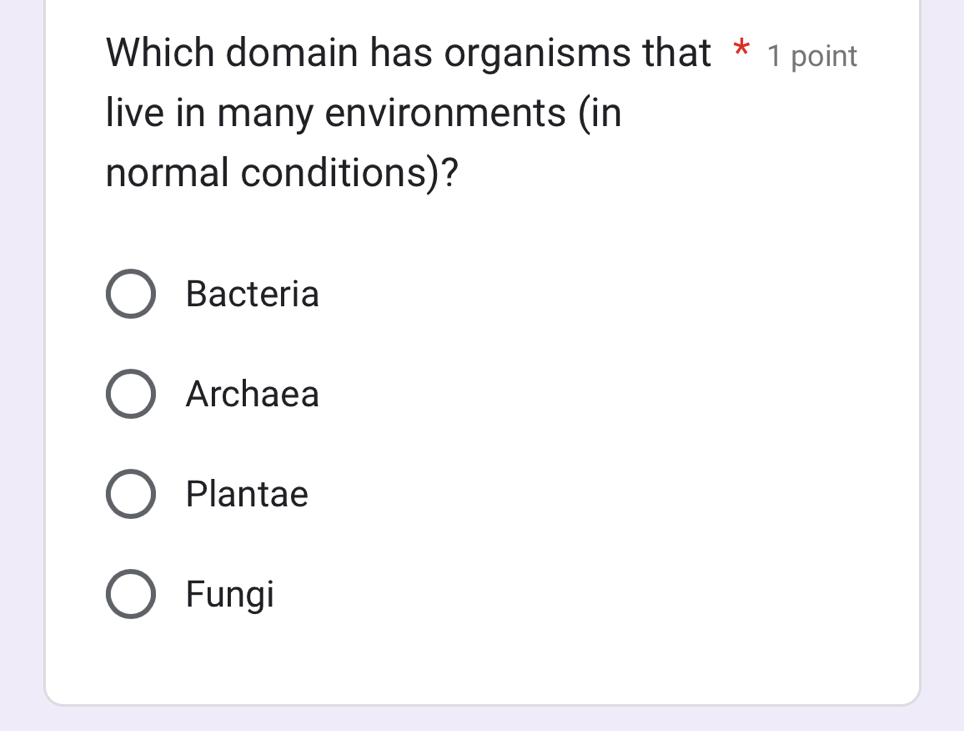The image size is (964, 731).
Task: Click the 'live in many environments' line
Action: pyautogui.click(x=363, y=113)
